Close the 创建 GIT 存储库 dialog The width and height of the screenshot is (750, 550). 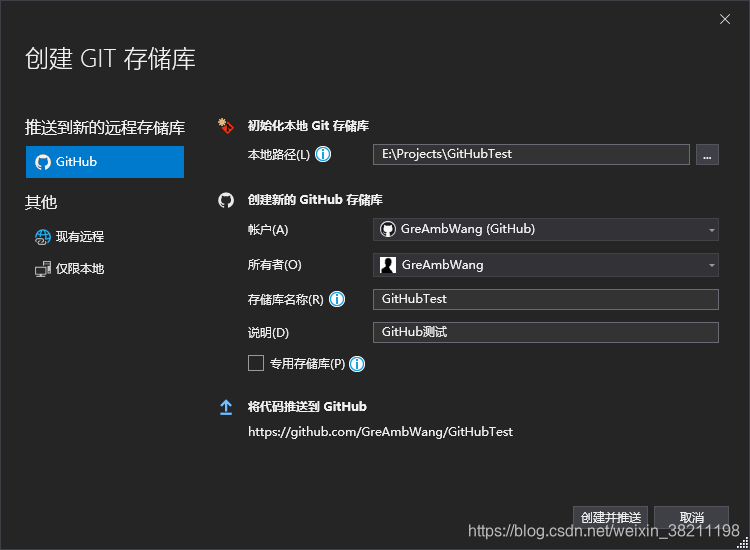[x=725, y=19]
